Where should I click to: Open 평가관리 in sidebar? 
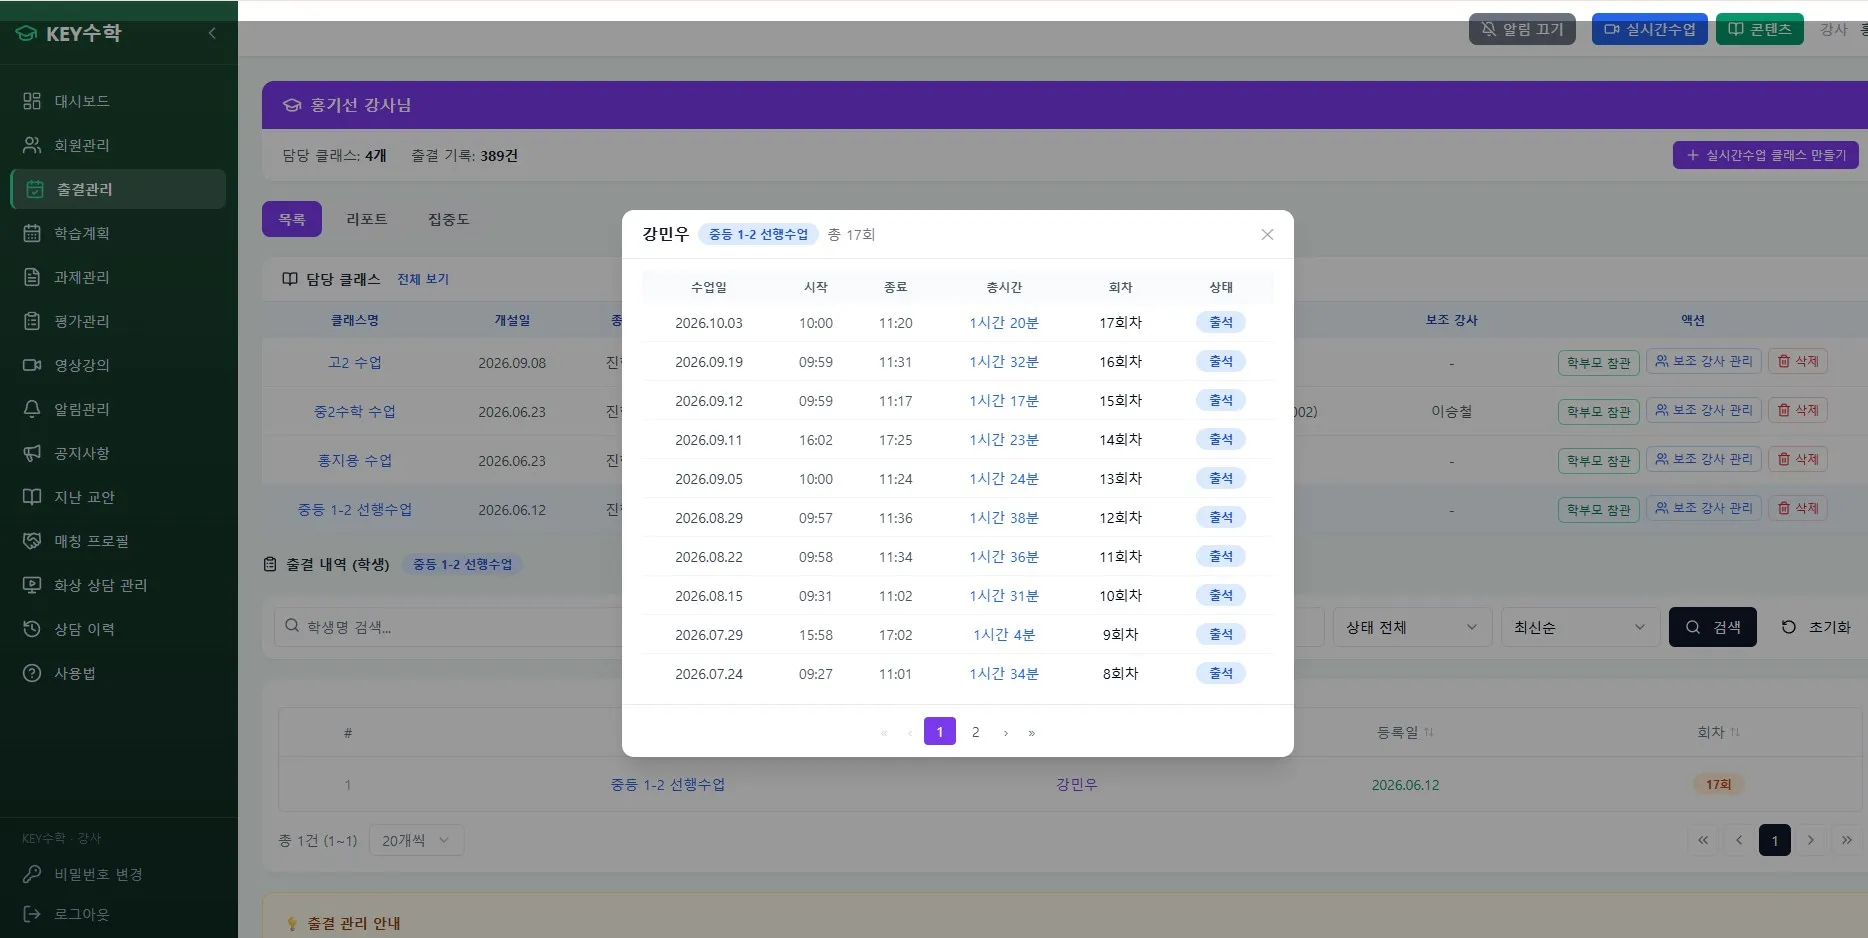coord(118,321)
